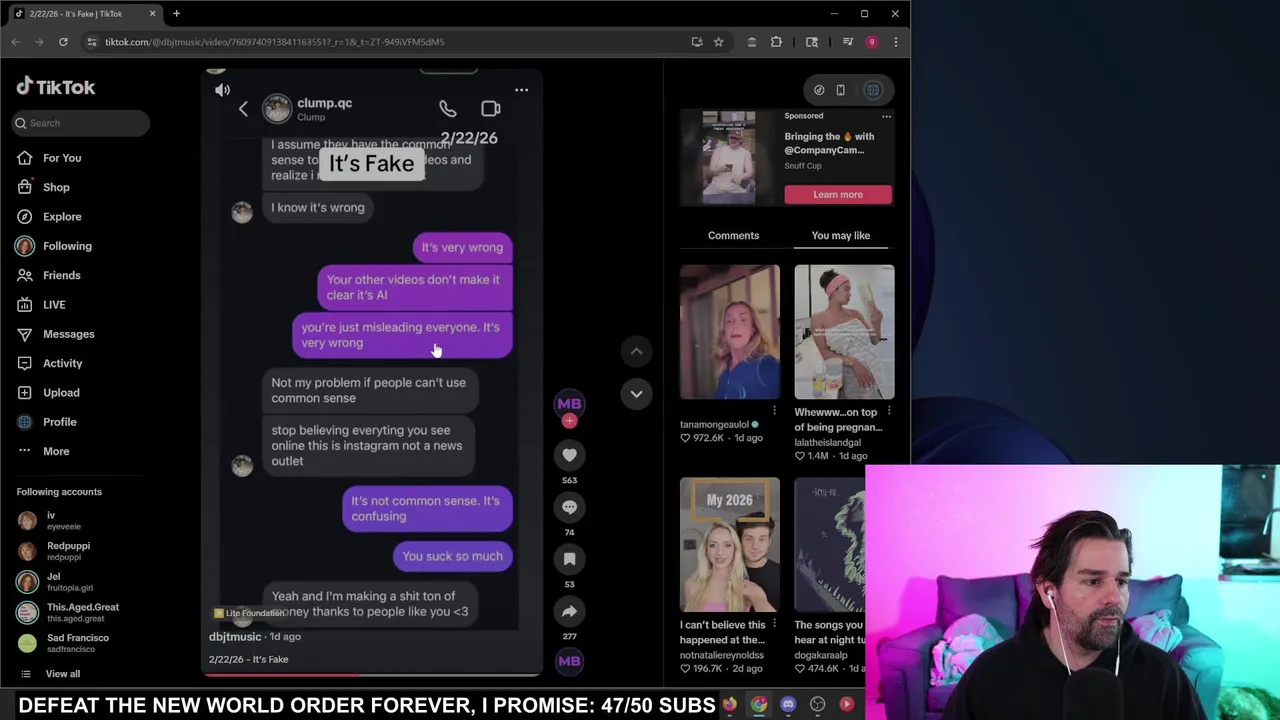Click the globe profile avatar at top right
This screenshot has height=720, width=1280.
873,90
